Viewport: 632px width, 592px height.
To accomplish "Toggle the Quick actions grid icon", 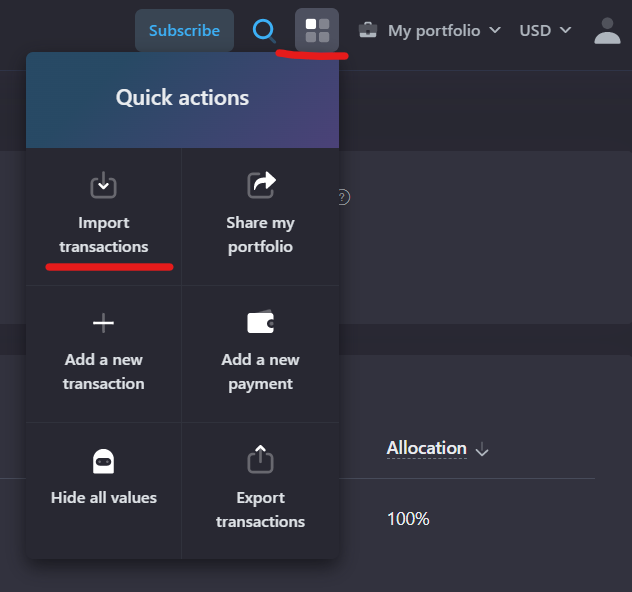I will coord(317,30).
